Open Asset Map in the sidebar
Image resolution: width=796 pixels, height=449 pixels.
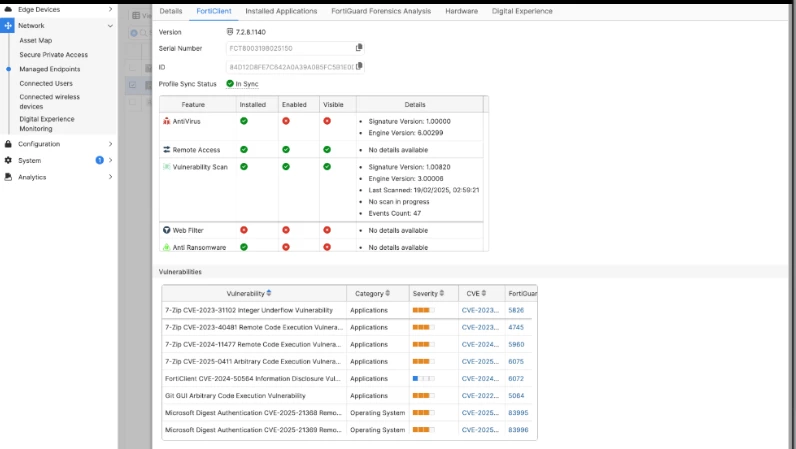[36, 40]
